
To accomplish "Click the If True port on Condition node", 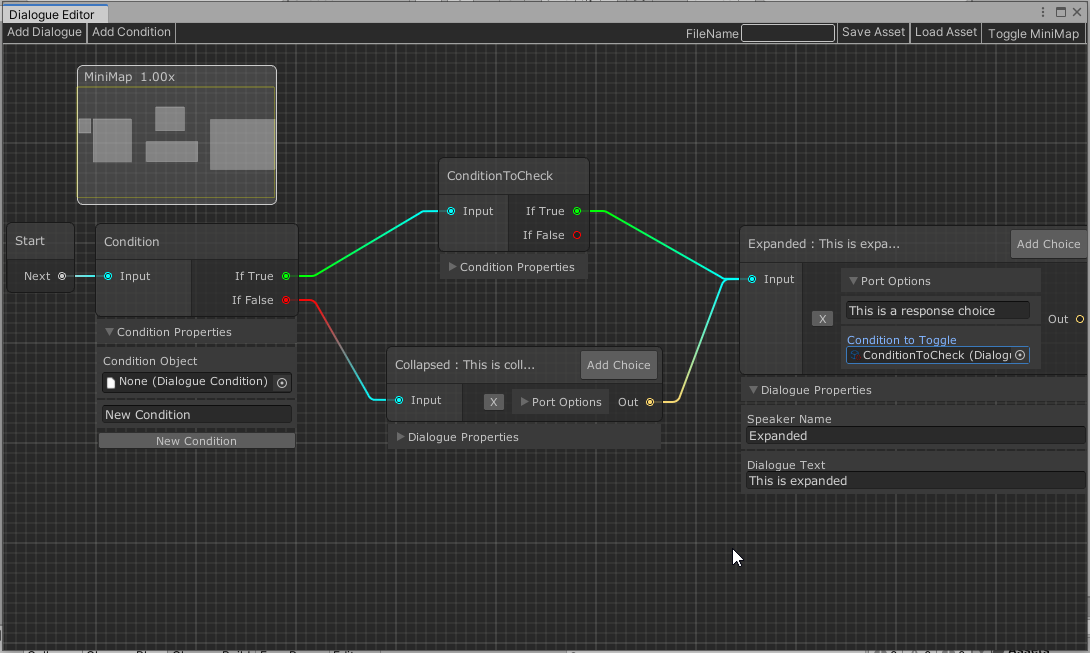I will coord(286,276).
